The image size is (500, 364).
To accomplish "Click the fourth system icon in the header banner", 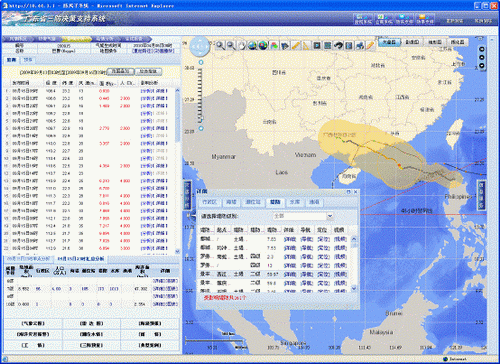I will point(424,19).
